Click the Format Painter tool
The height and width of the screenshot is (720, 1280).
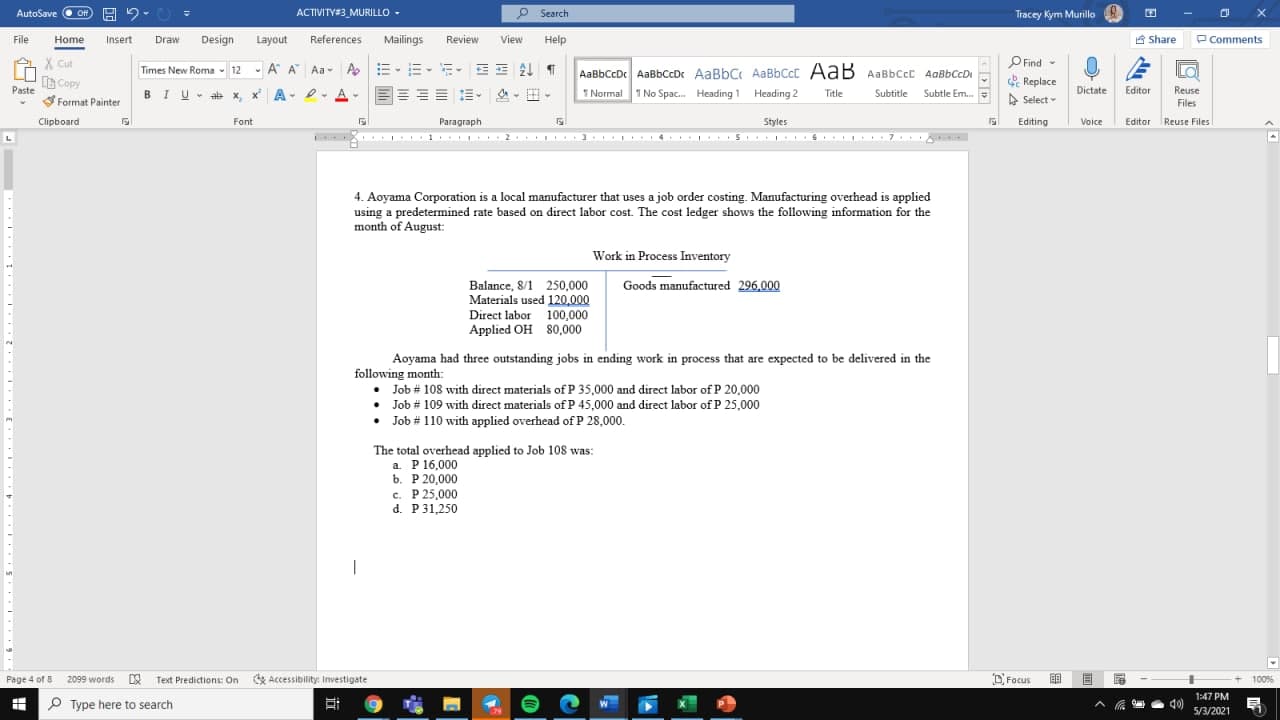coord(81,102)
